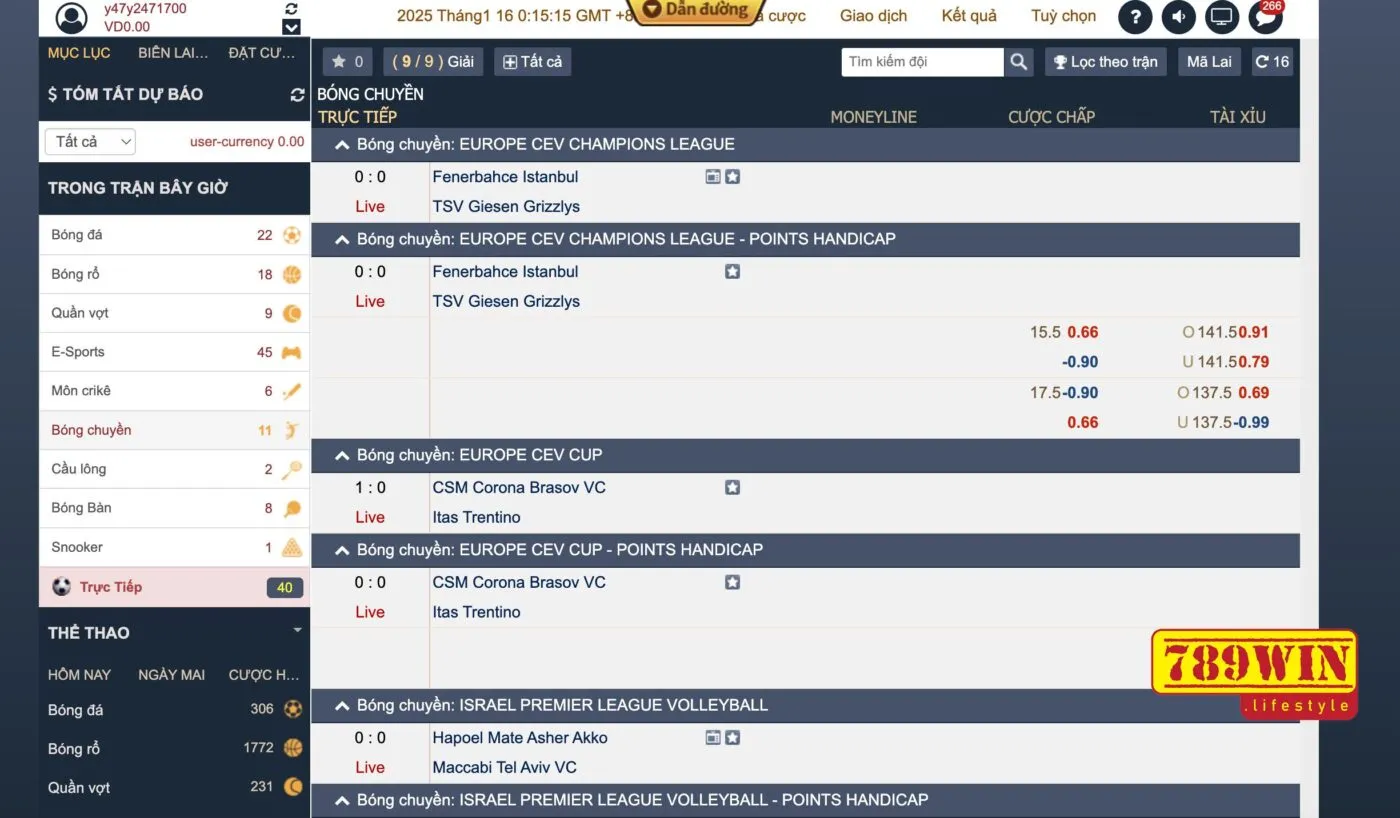The width and height of the screenshot is (1400, 818).
Task: Open the user profile avatar icon
Action: 71,18
